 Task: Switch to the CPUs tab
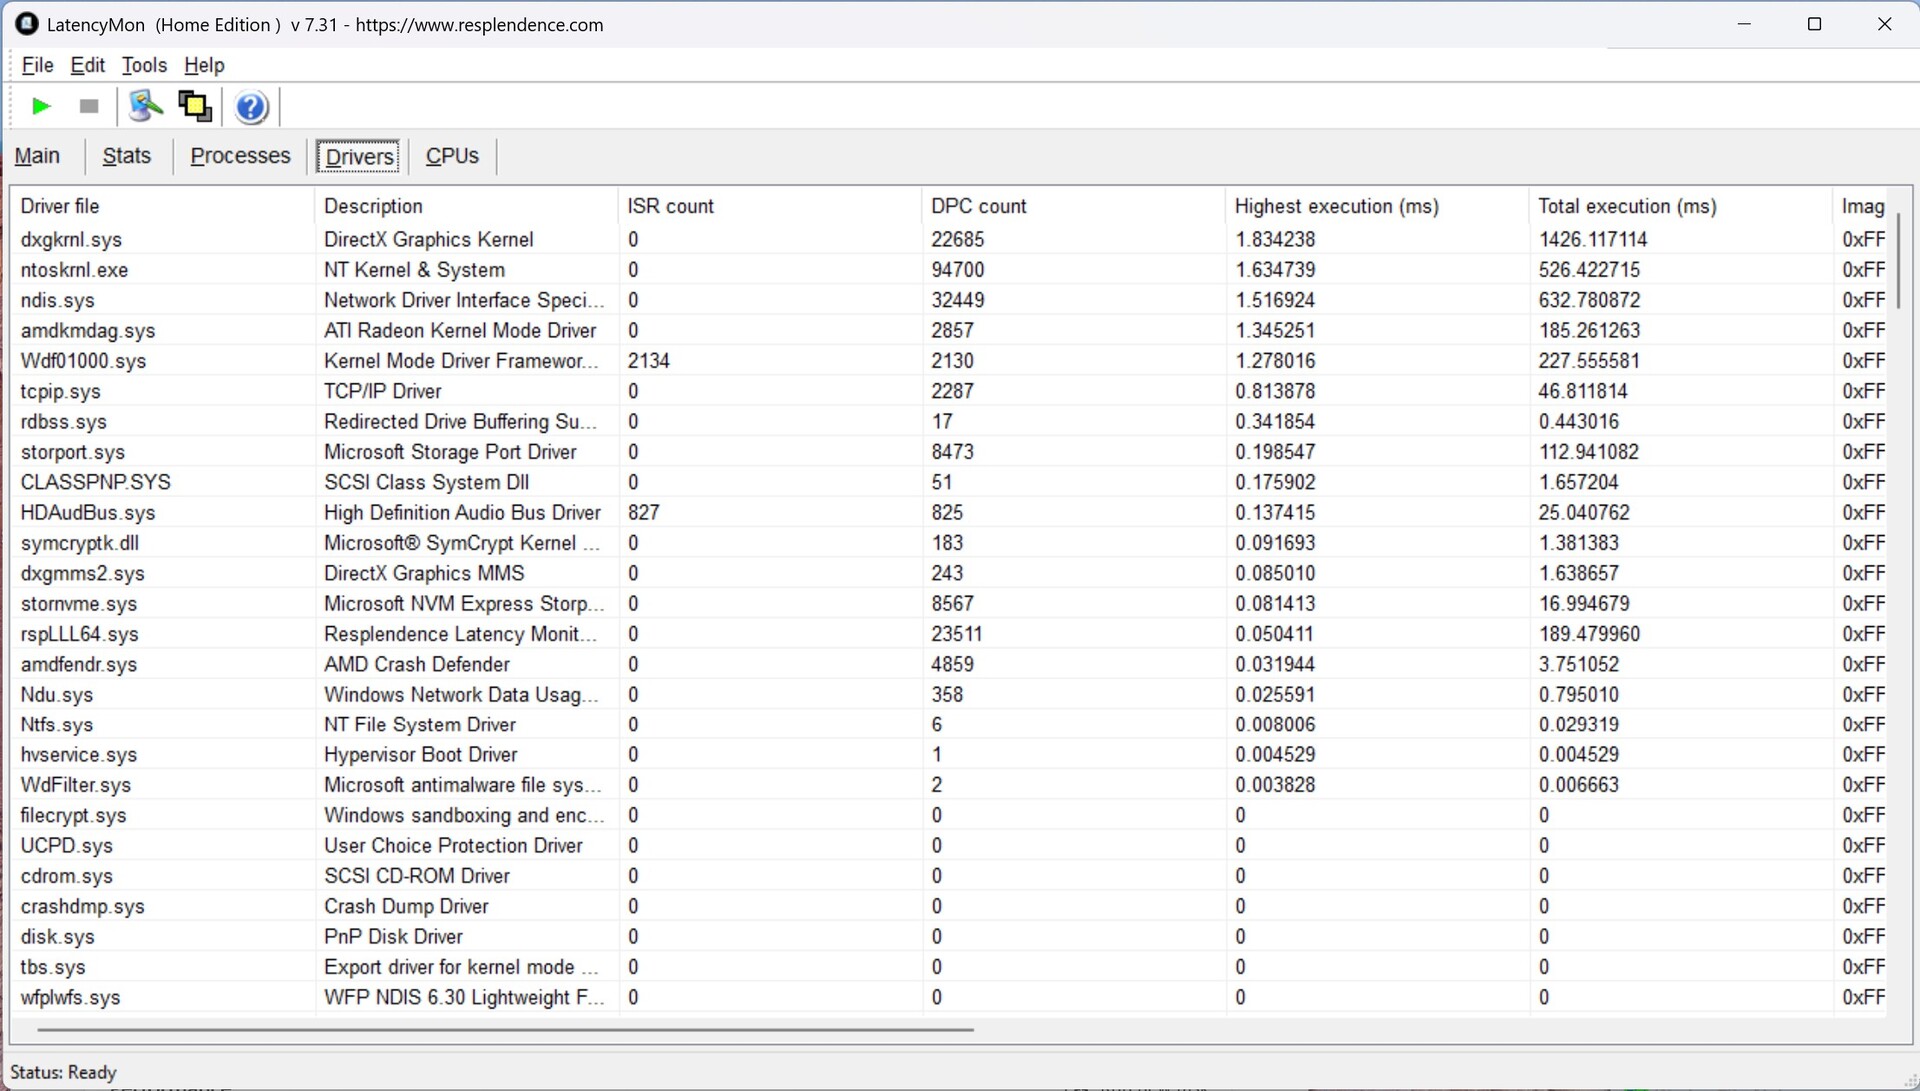pyautogui.click(x=452, y=156)
